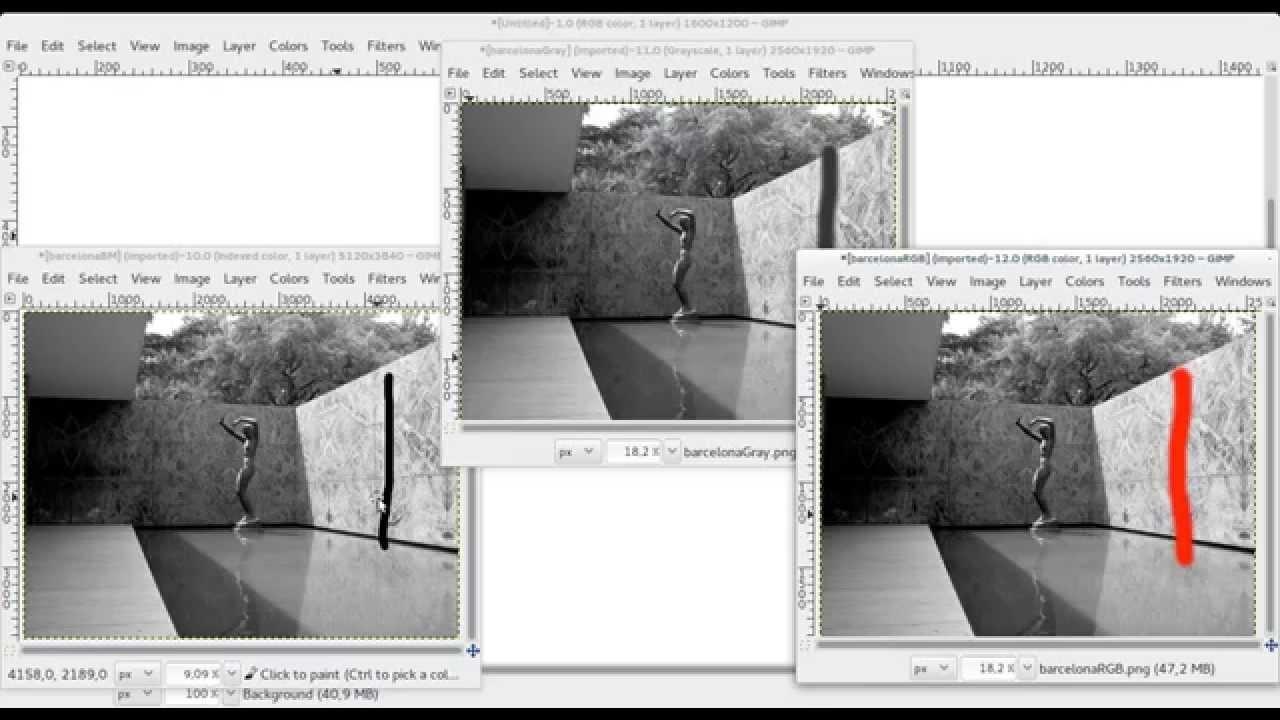Open Layer menu in barcelonaBM window
The height and width of the screenshot is (720, 1280).
240,279
